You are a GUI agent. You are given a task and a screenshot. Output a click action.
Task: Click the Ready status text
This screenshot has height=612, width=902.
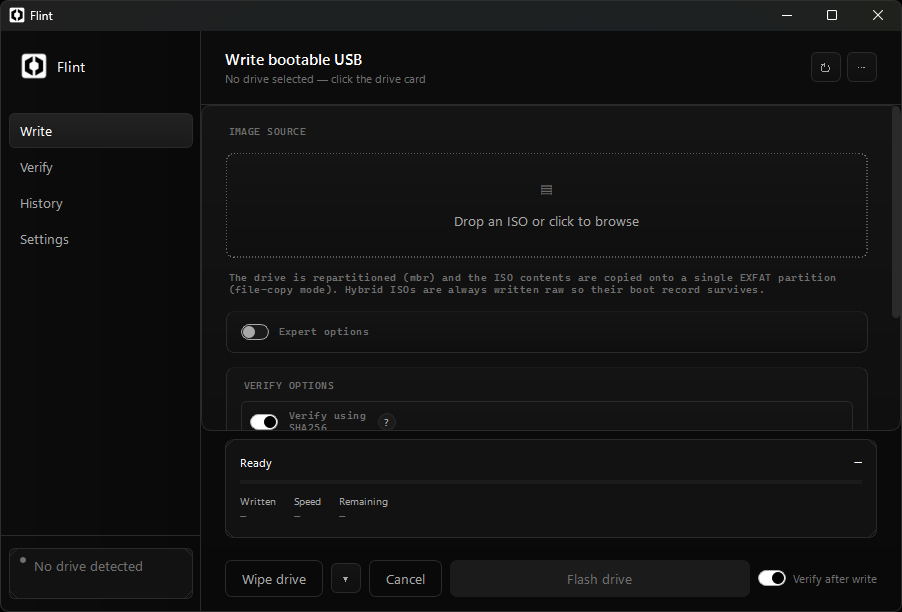(x=255, y=463)
